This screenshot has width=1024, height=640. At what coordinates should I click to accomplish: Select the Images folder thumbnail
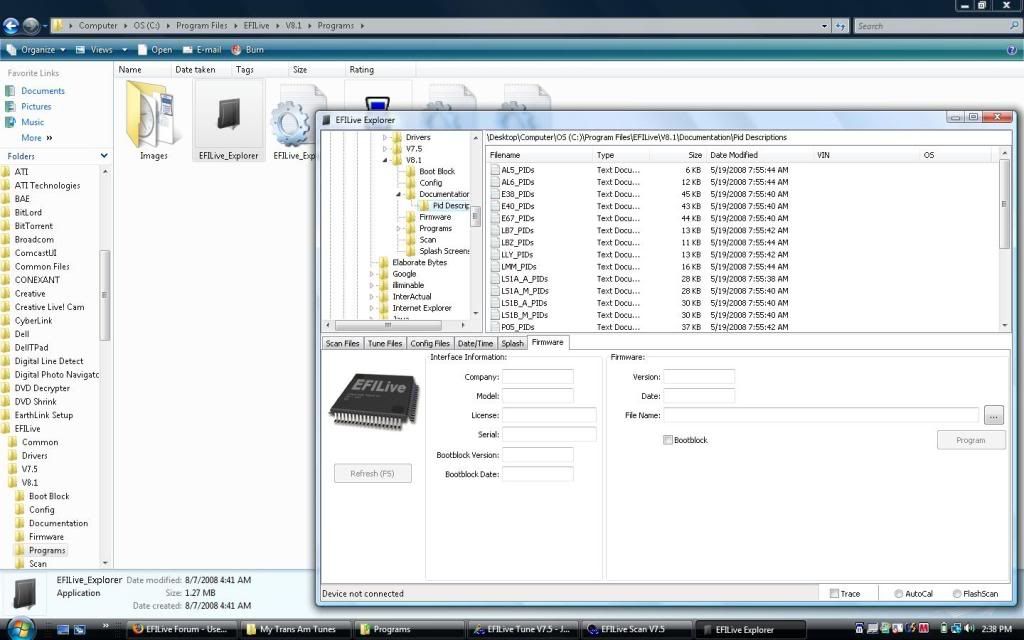pos(153,120)
